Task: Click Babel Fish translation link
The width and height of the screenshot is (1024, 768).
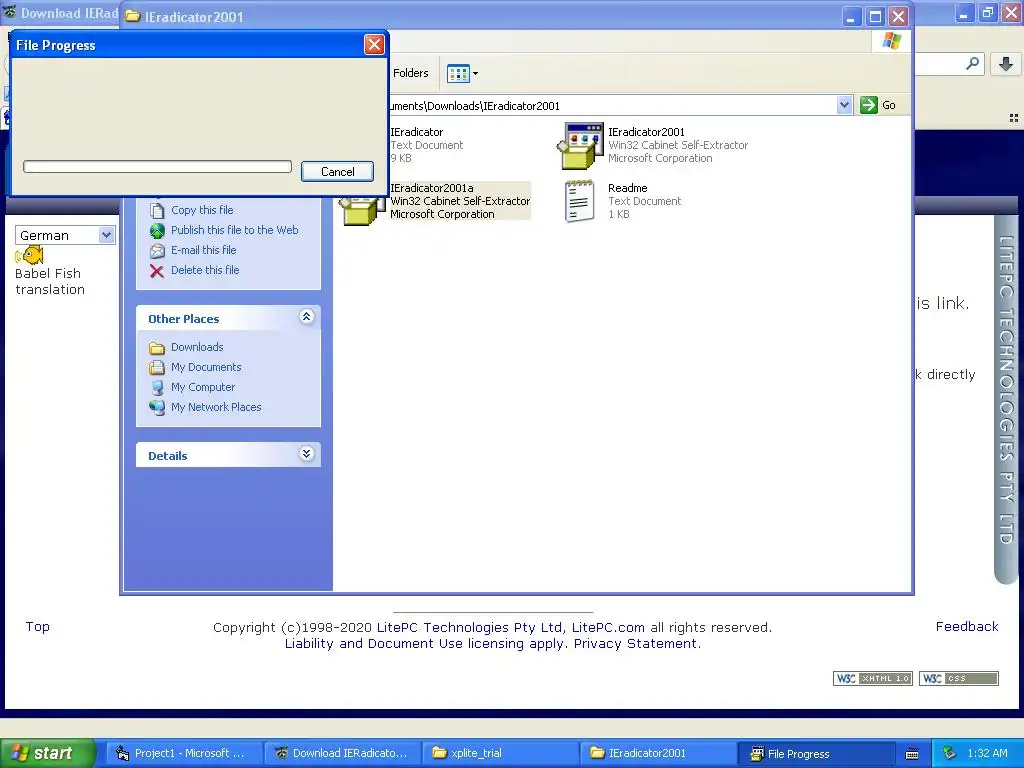Action: tap(50, 281)
